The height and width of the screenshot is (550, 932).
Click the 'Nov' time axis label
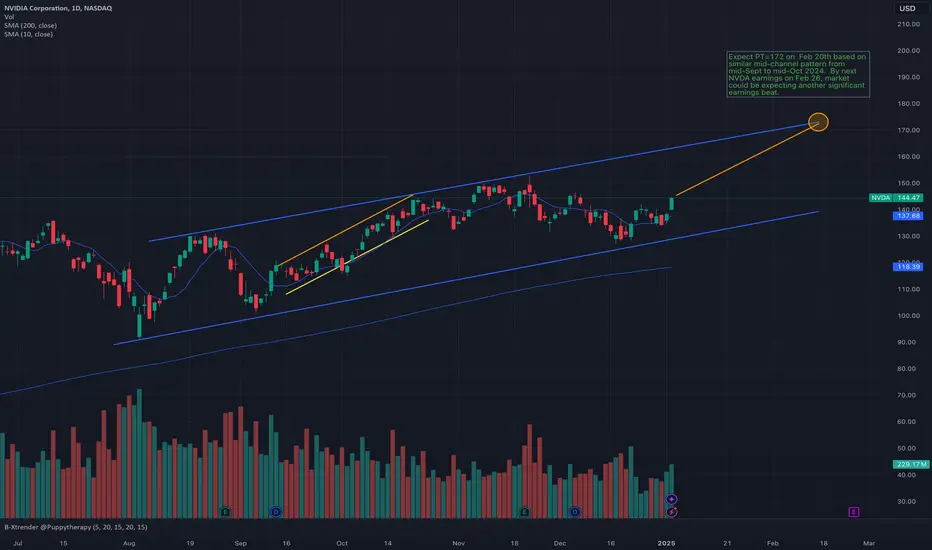(x=458, y=543)
